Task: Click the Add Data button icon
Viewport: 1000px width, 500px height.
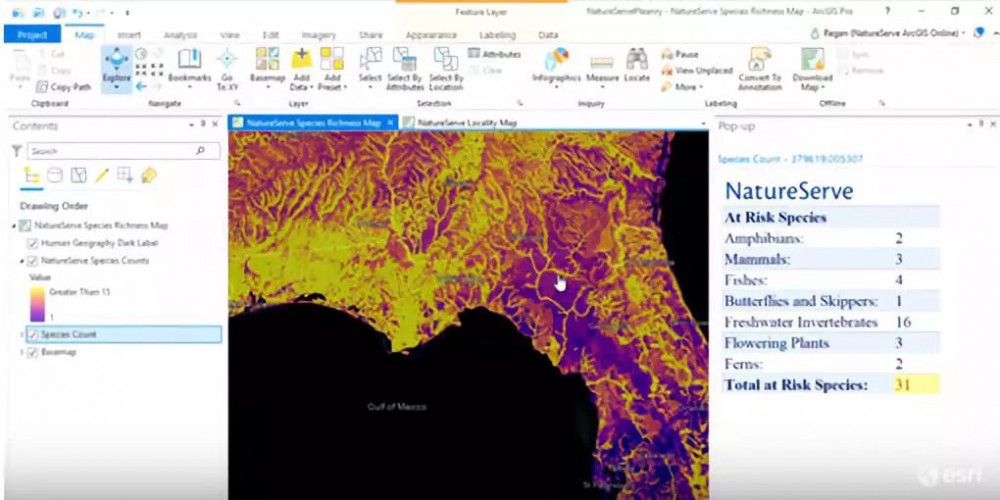Action: [301, 59]
